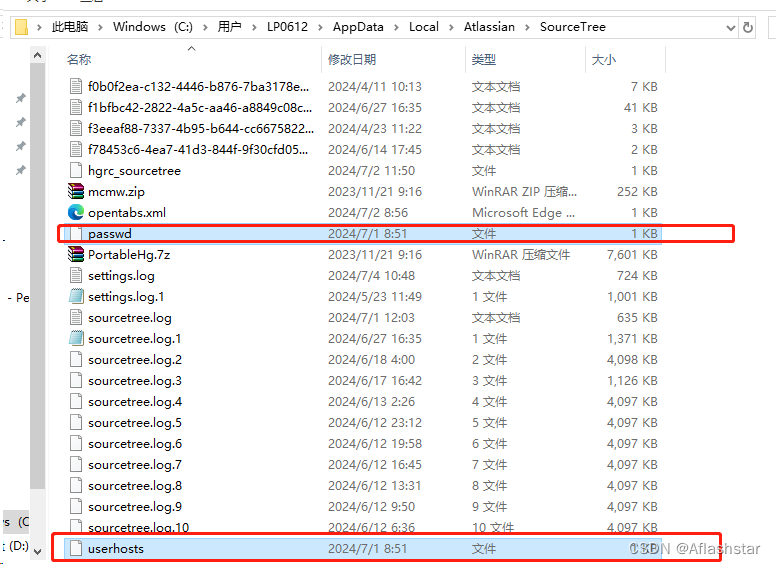Image resolution: width=776 pixels, height=564 pixels.
Task: Go to 用户 breadcrumb segment
Action: [230, 27]
